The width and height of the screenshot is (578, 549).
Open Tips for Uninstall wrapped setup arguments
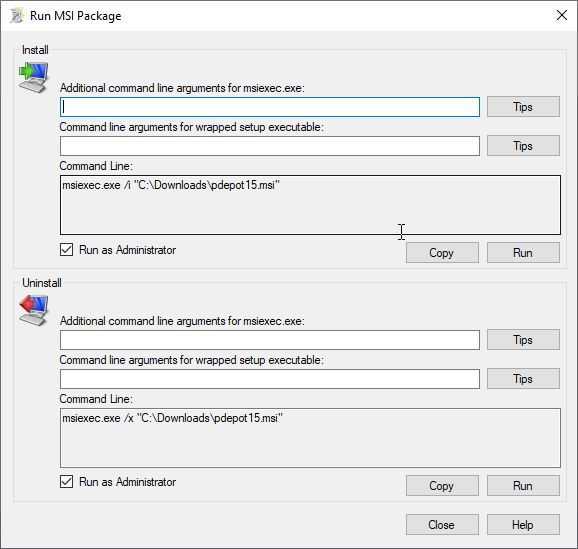pyautogui.click(x=523, y=379)
